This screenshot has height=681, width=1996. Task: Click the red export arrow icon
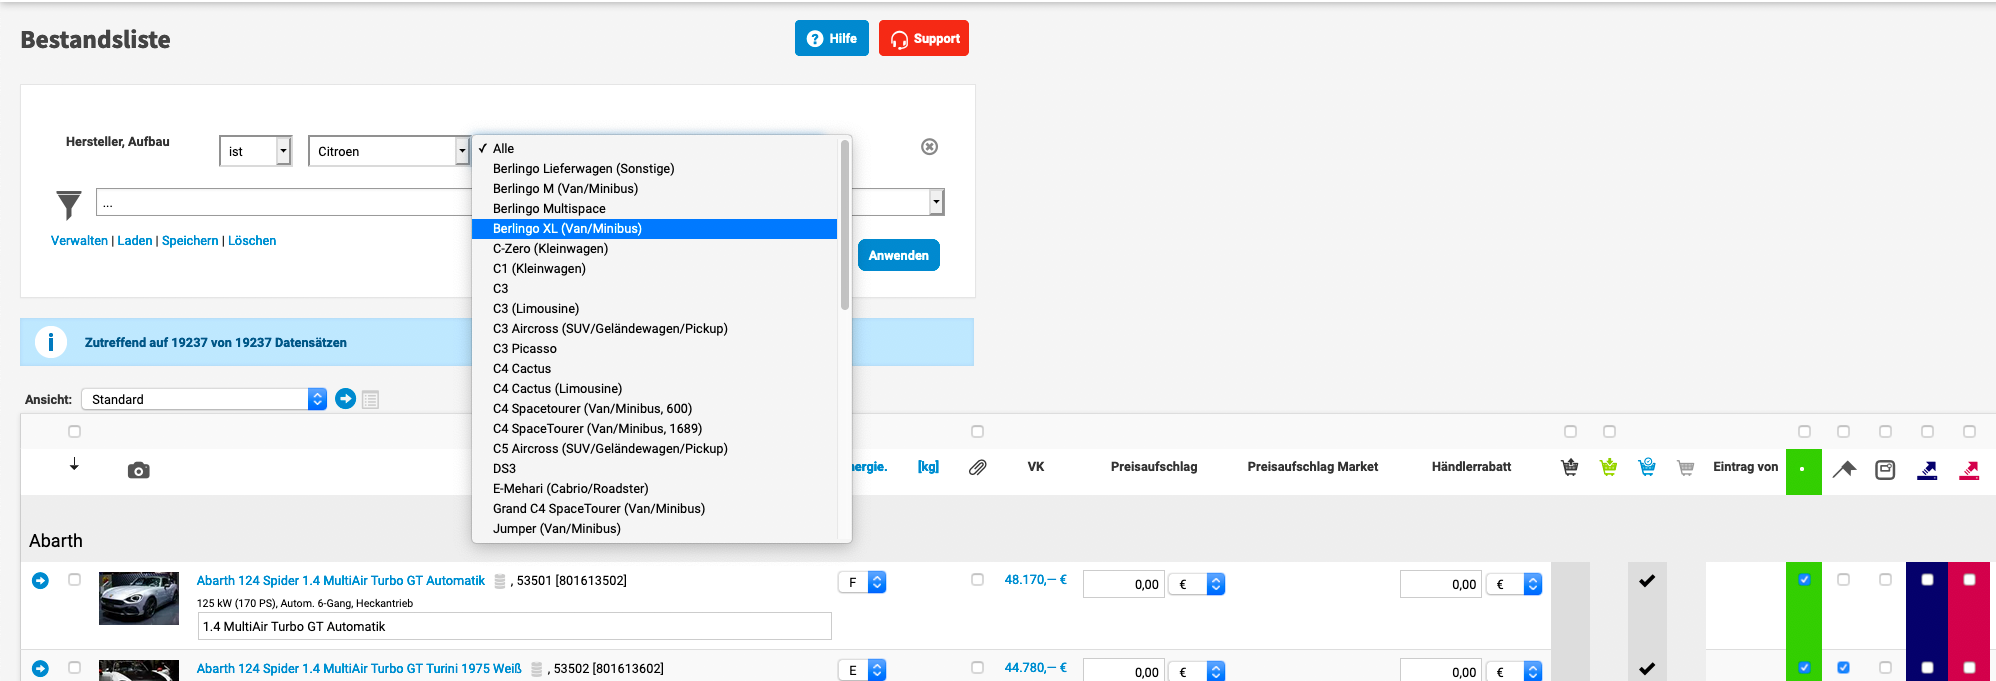coord(1969,470)
